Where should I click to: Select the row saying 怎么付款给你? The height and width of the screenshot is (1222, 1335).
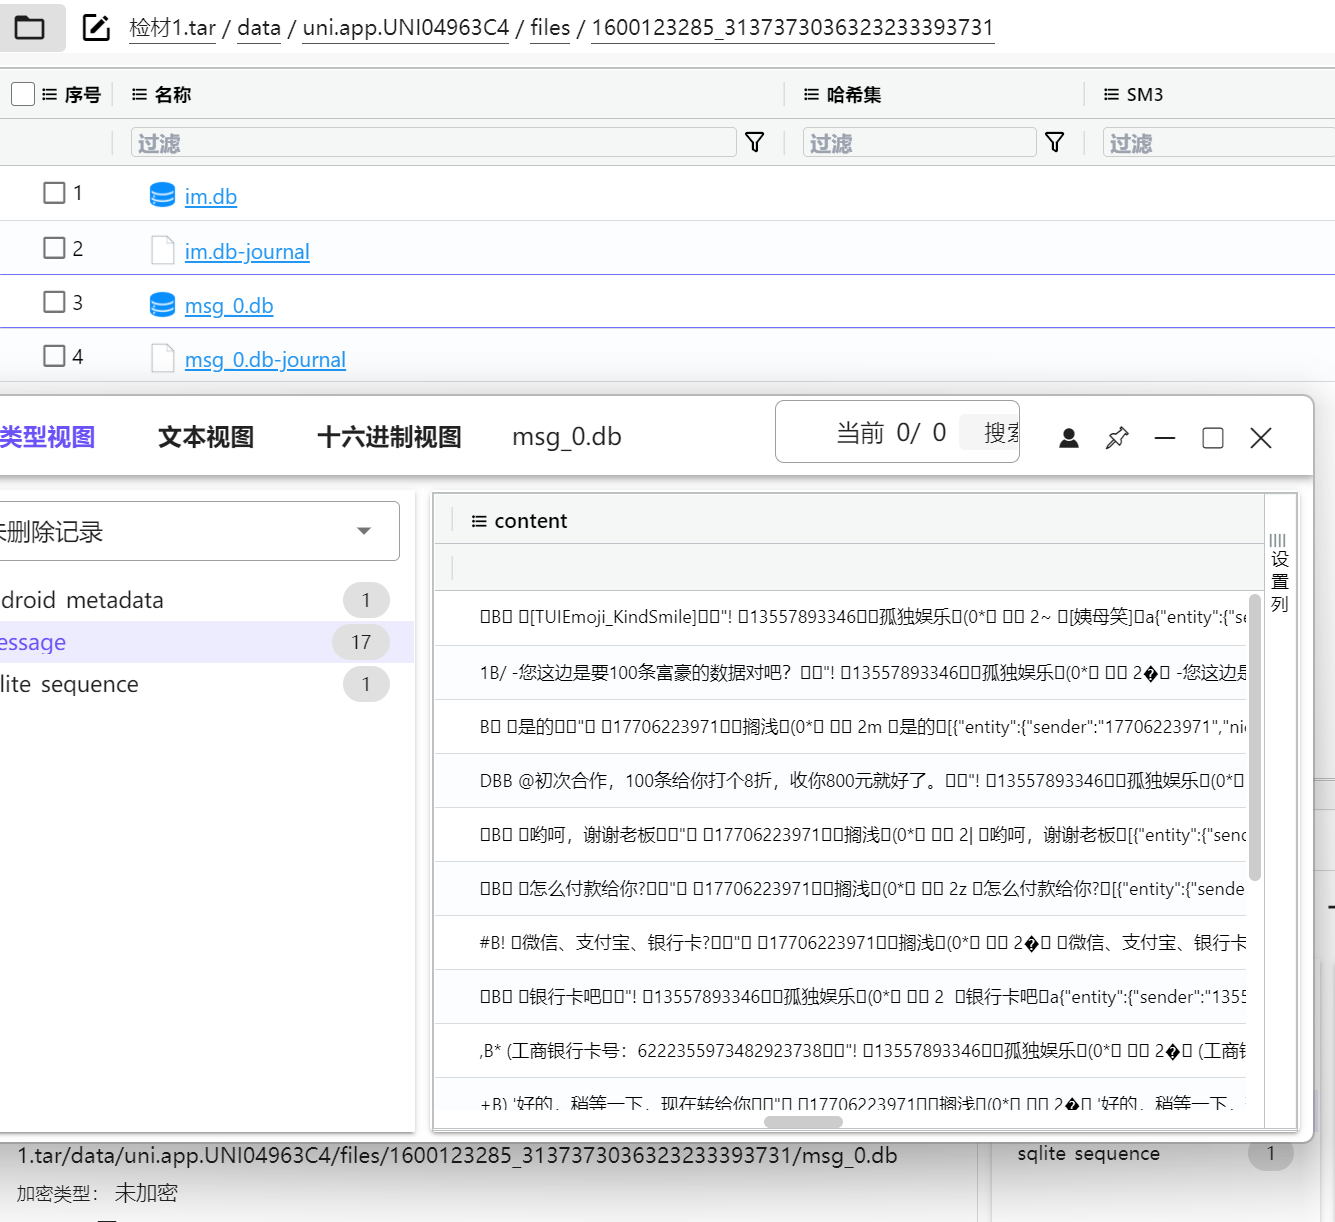click(x=840, y=889)
